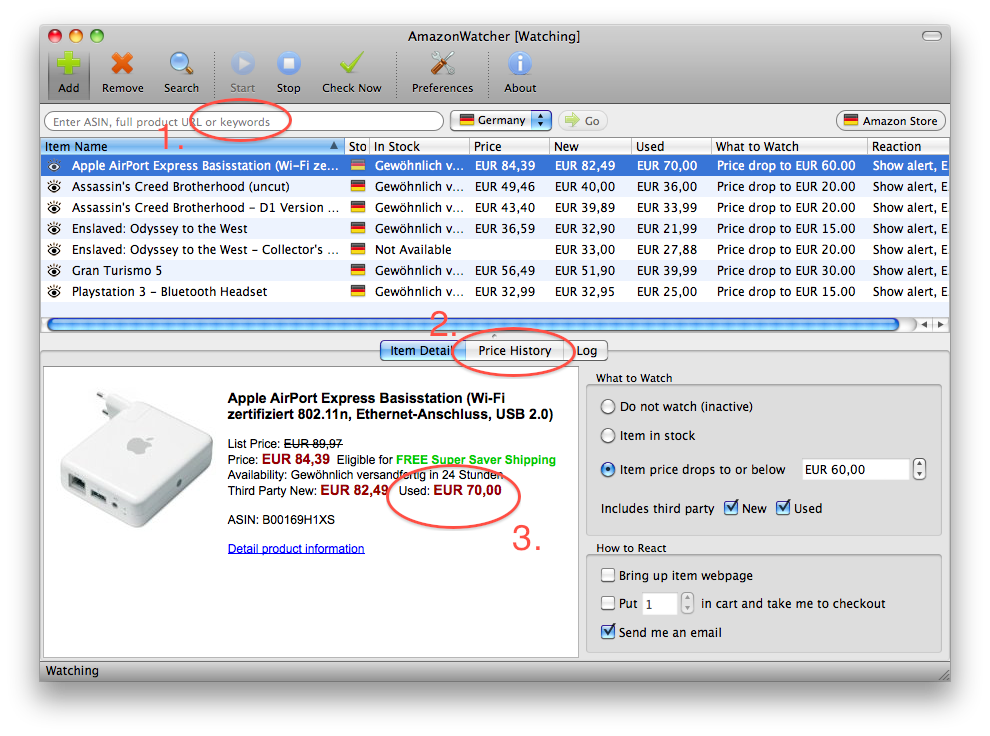The width and height of the screenshot is (990, 736).
Task: Stop watching with the Stop icon
Action: pyautogui.click(x=289, y=73)
